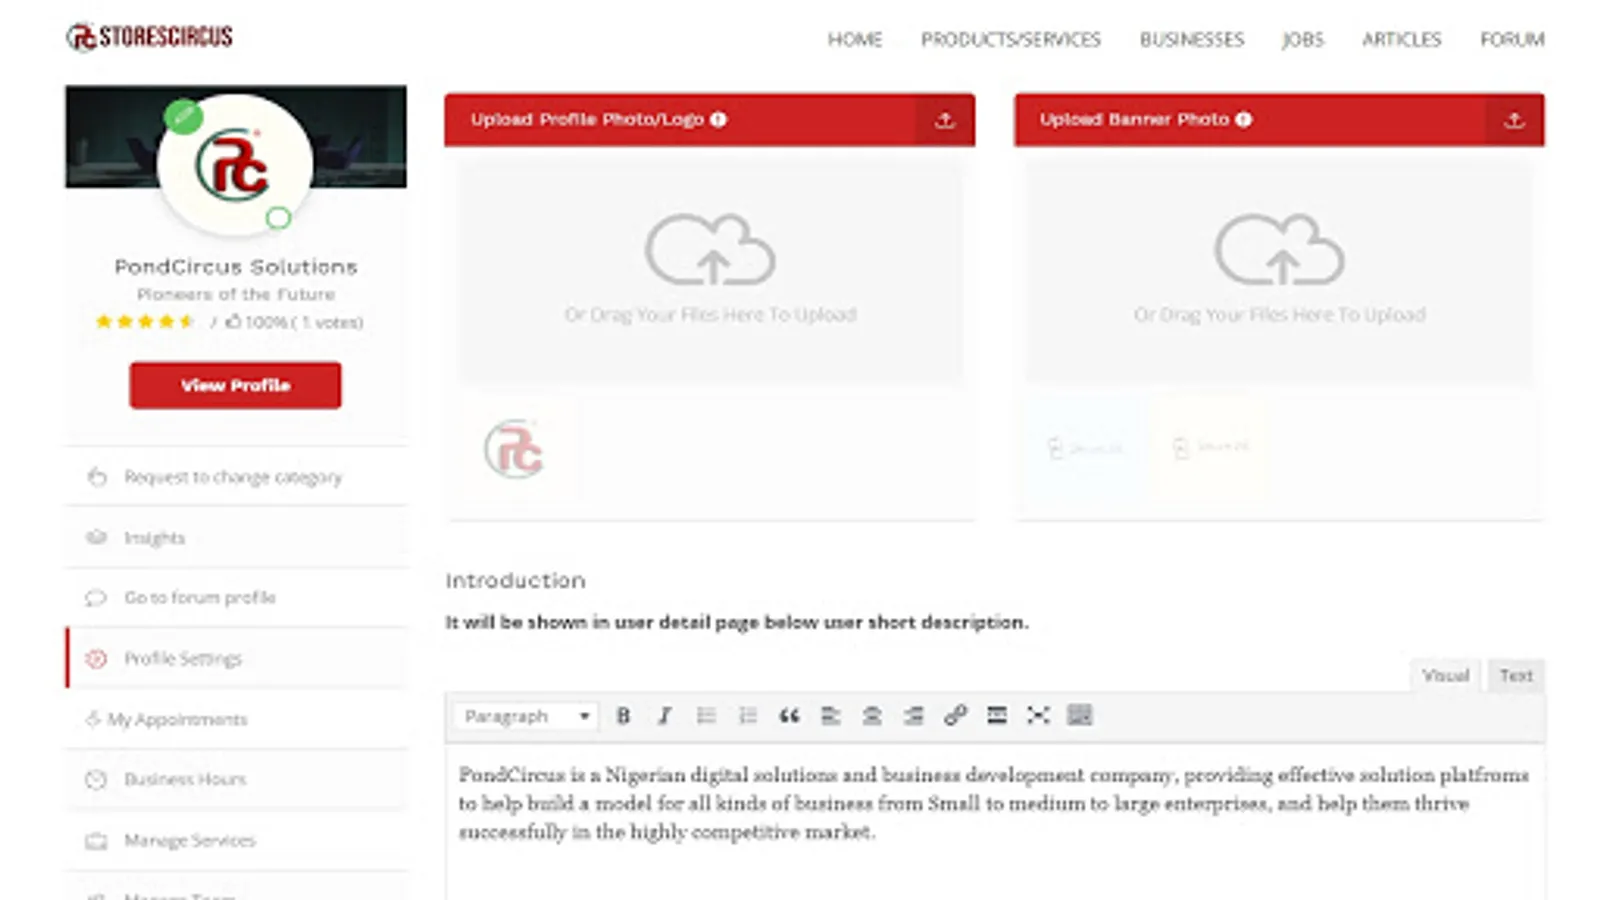Align text right in the editor
This screenshot has height=900, width=1600.
point(913,716)
